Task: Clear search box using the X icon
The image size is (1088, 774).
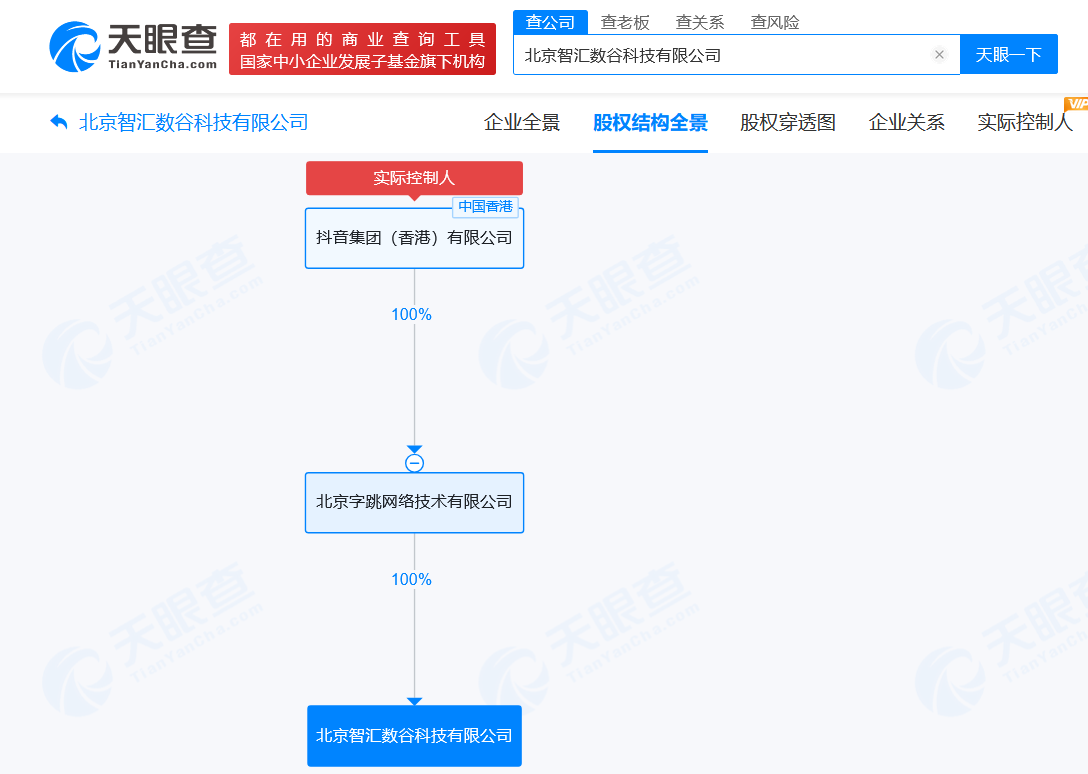Action: click(938, 55)
